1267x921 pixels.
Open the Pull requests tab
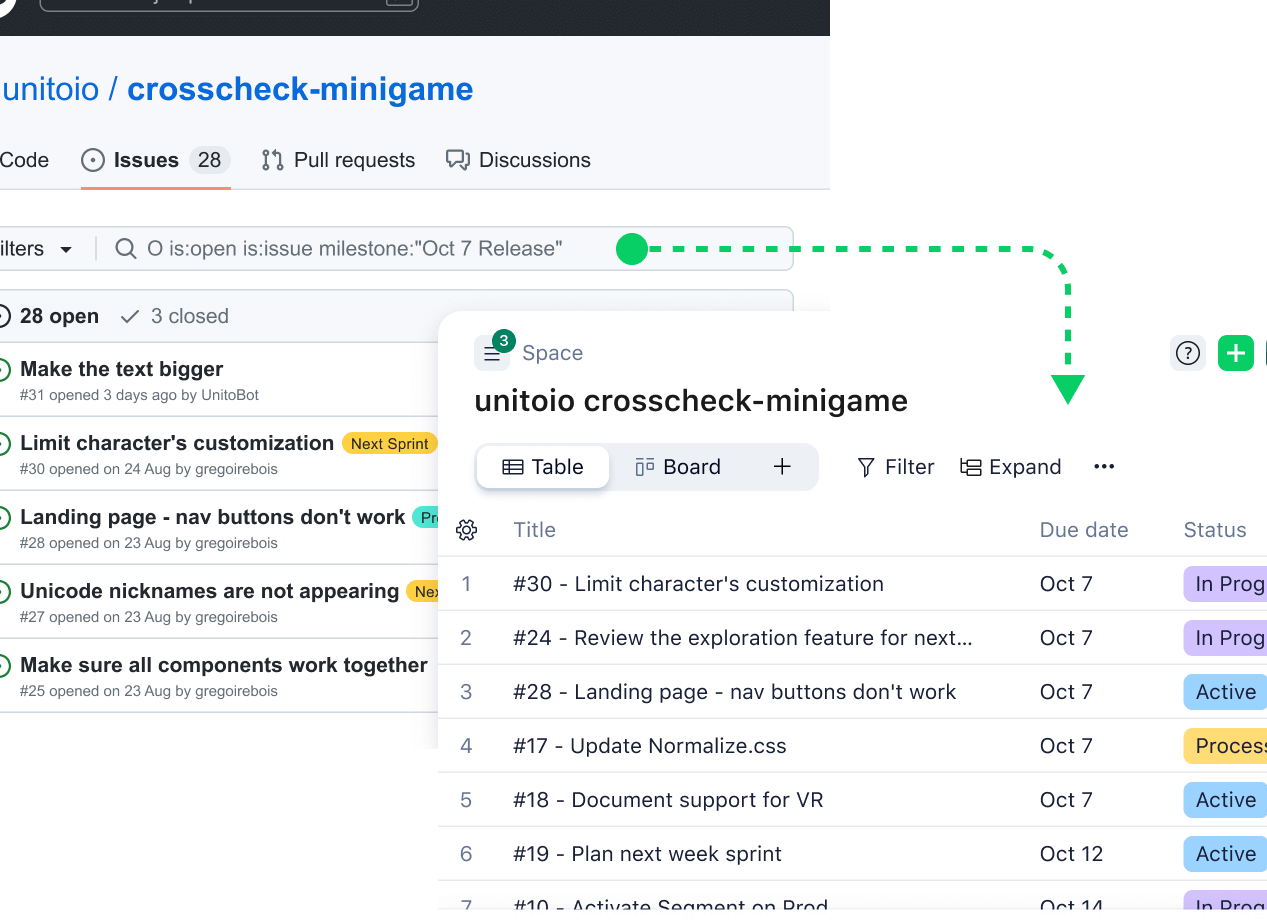(338, 160)
